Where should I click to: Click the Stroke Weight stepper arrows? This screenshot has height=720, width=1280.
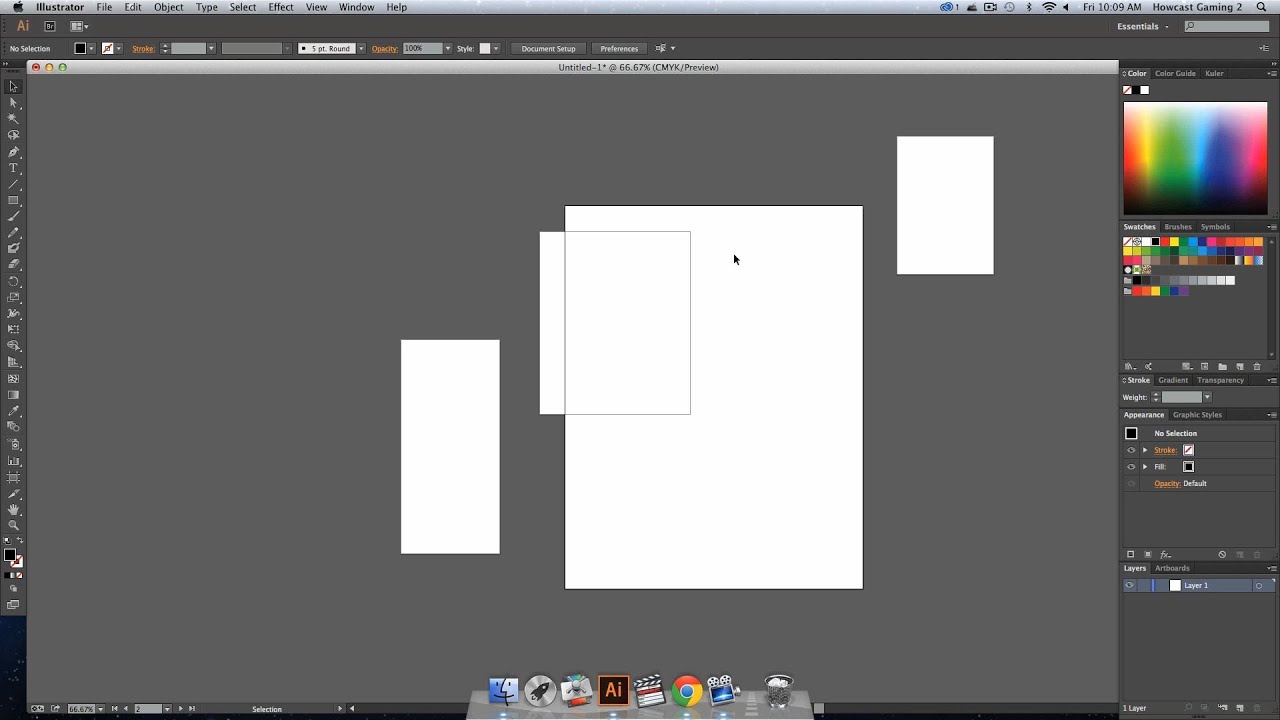pyautogui.click(x=1156, y=397)
